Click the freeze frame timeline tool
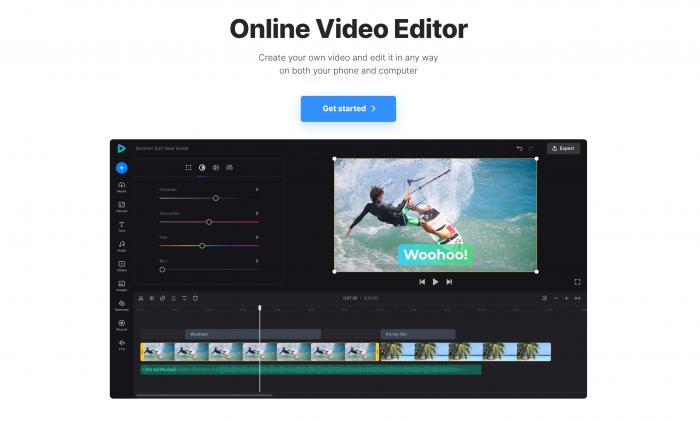 coord(152,298)
